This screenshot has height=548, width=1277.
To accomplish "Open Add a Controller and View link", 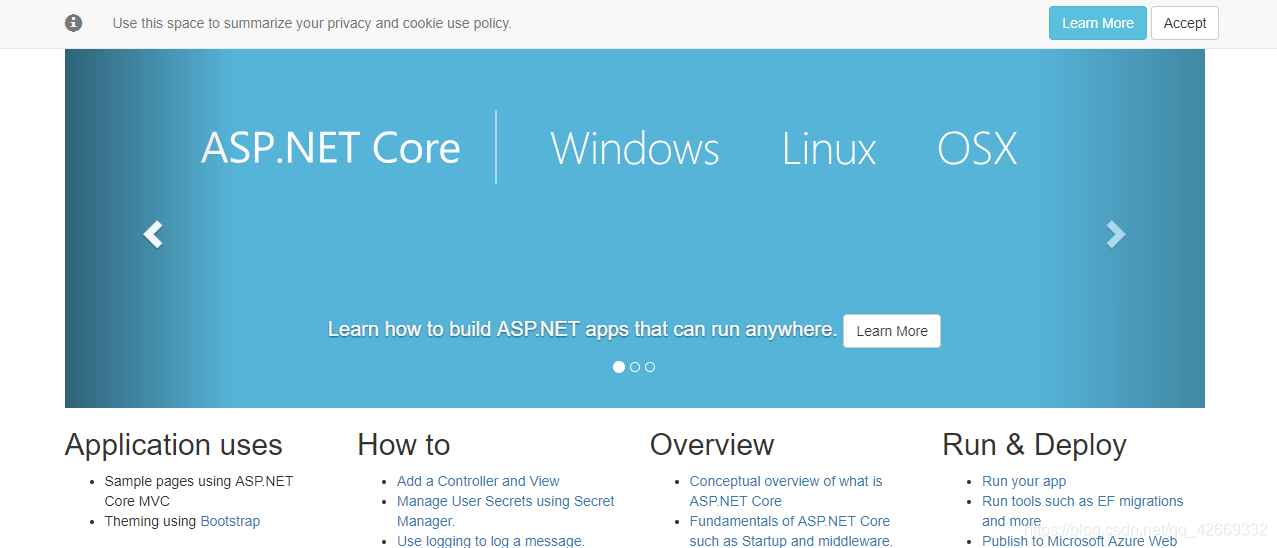I will pyautogui.click(x=478, y=481).
